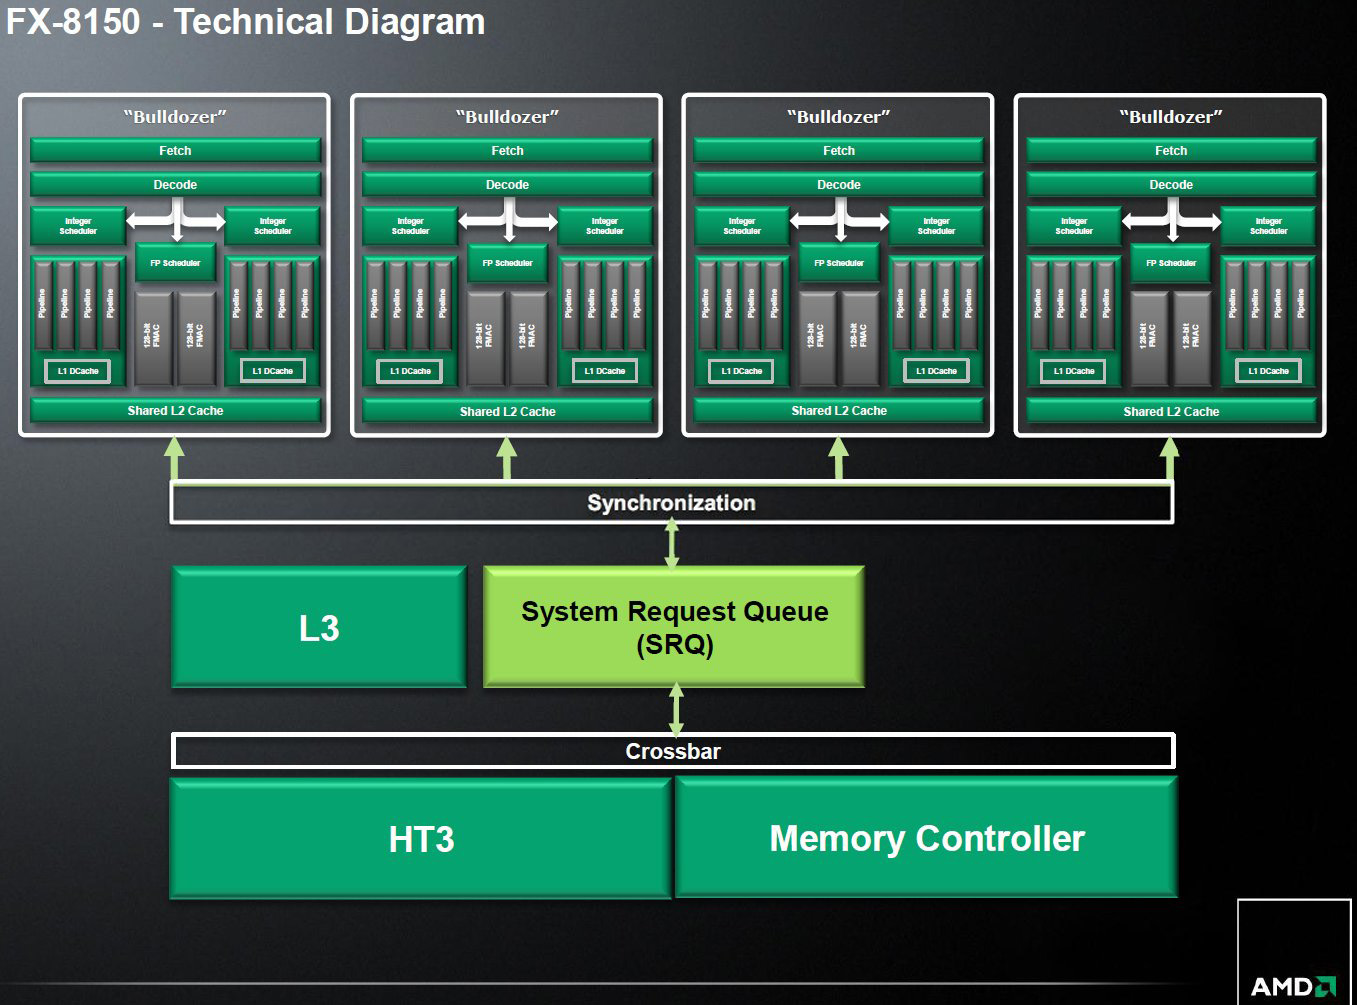The image size is (1357, 1005).
Task: Pick FP Scheduler in the second Bulldozer module
Action: (507, 263)
